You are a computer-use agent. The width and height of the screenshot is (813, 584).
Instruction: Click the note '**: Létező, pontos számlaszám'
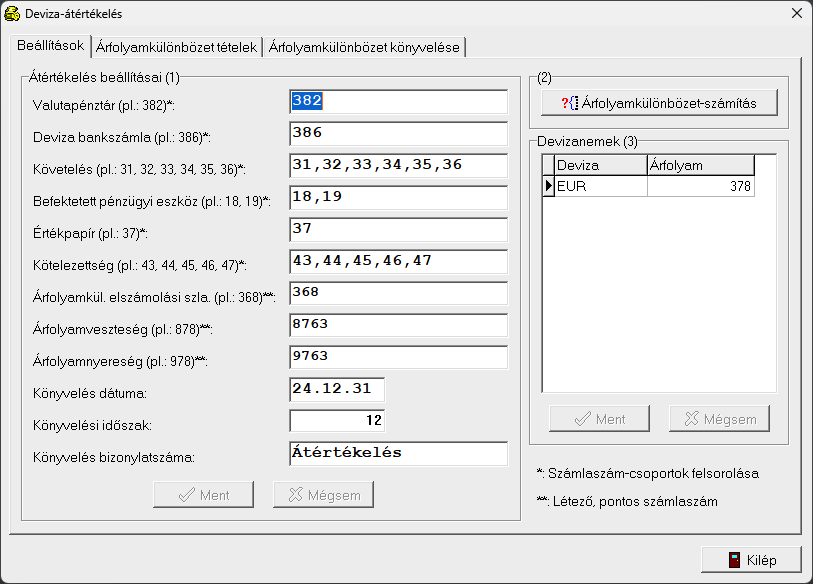point(627,502)
